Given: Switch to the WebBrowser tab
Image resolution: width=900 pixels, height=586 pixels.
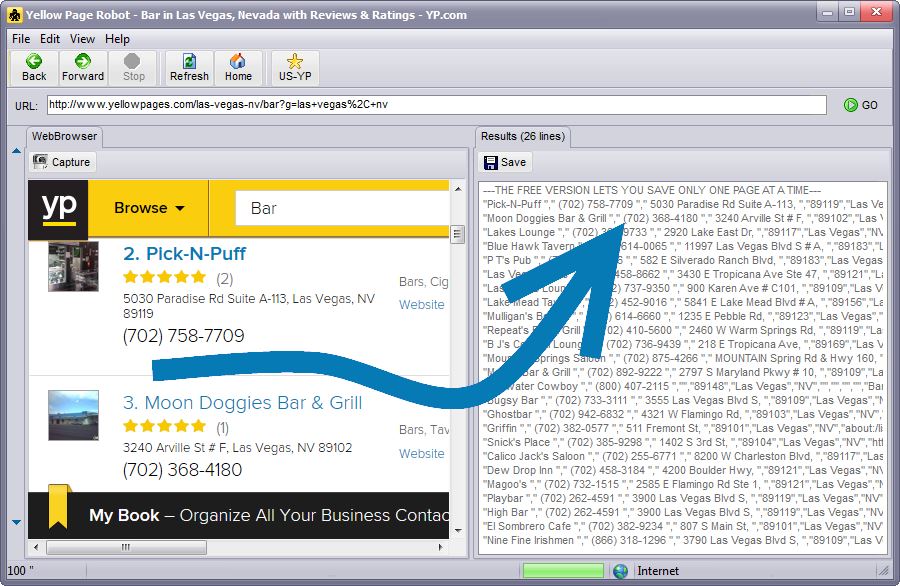Looking at the screenshot, I should tap(63, 136).
